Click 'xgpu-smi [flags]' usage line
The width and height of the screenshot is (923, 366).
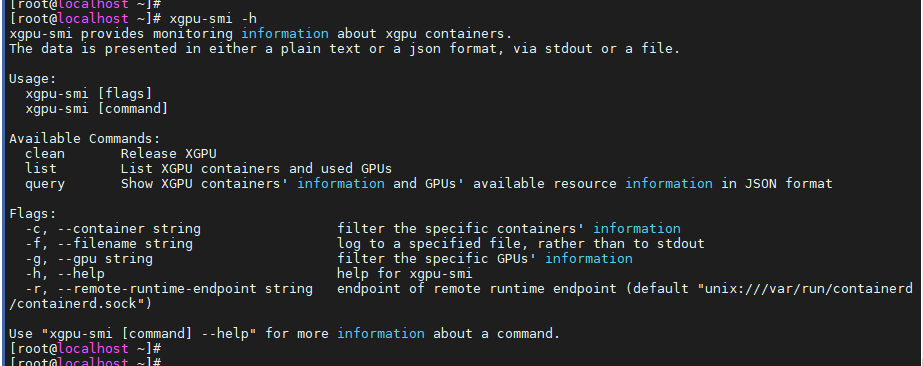89,94
